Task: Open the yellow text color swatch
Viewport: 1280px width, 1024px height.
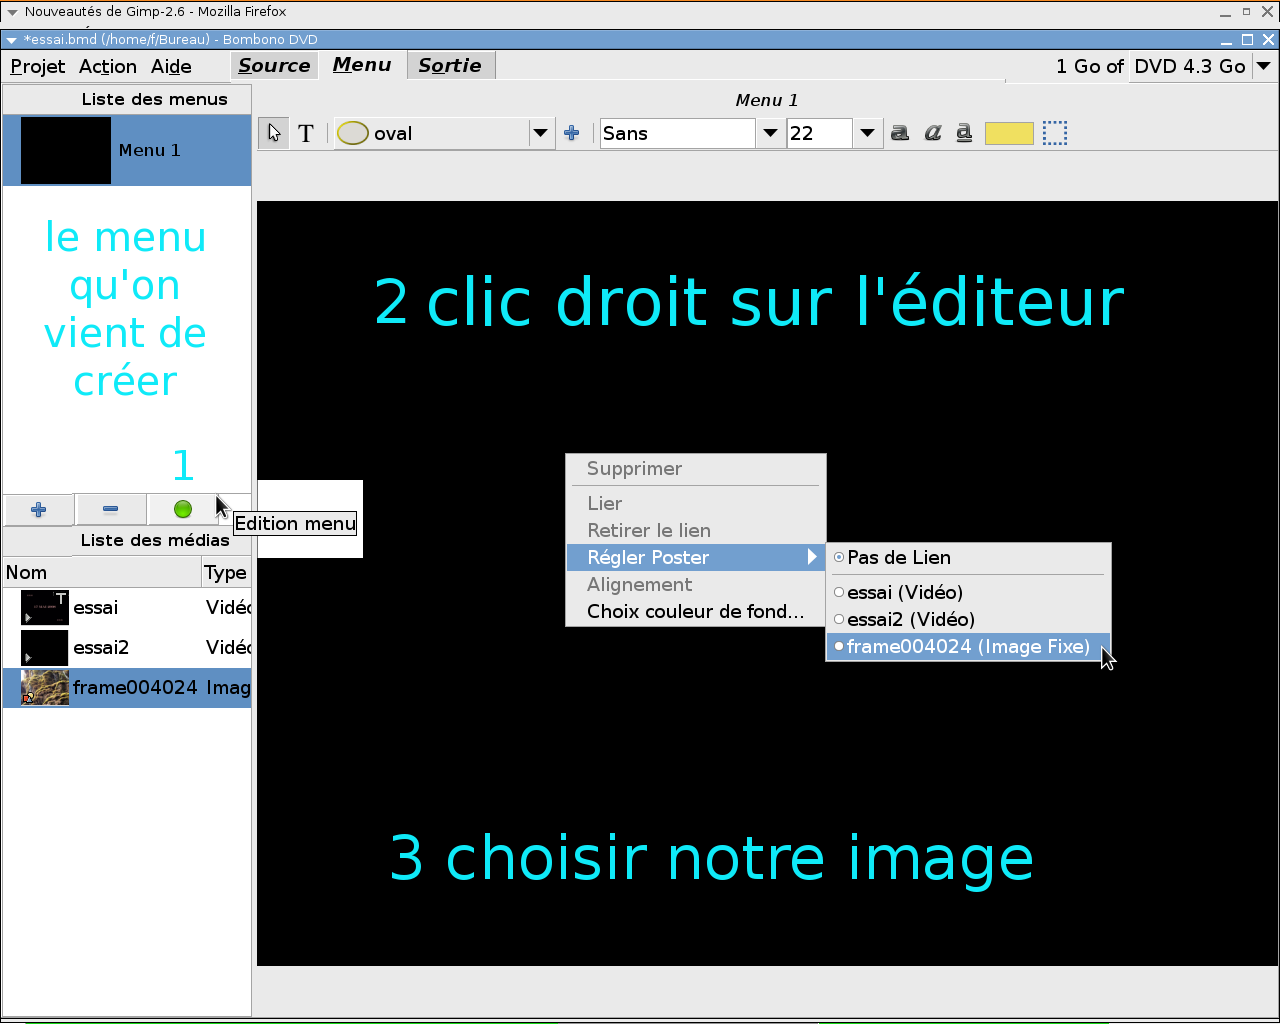Action: pos(1009,133)
